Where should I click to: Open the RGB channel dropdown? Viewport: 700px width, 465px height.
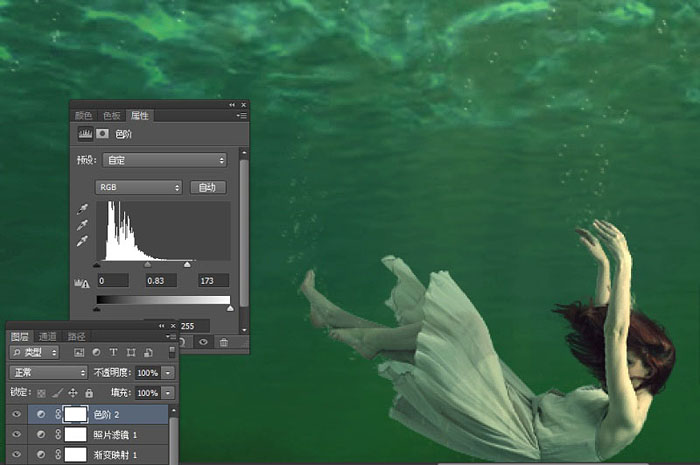138,187
